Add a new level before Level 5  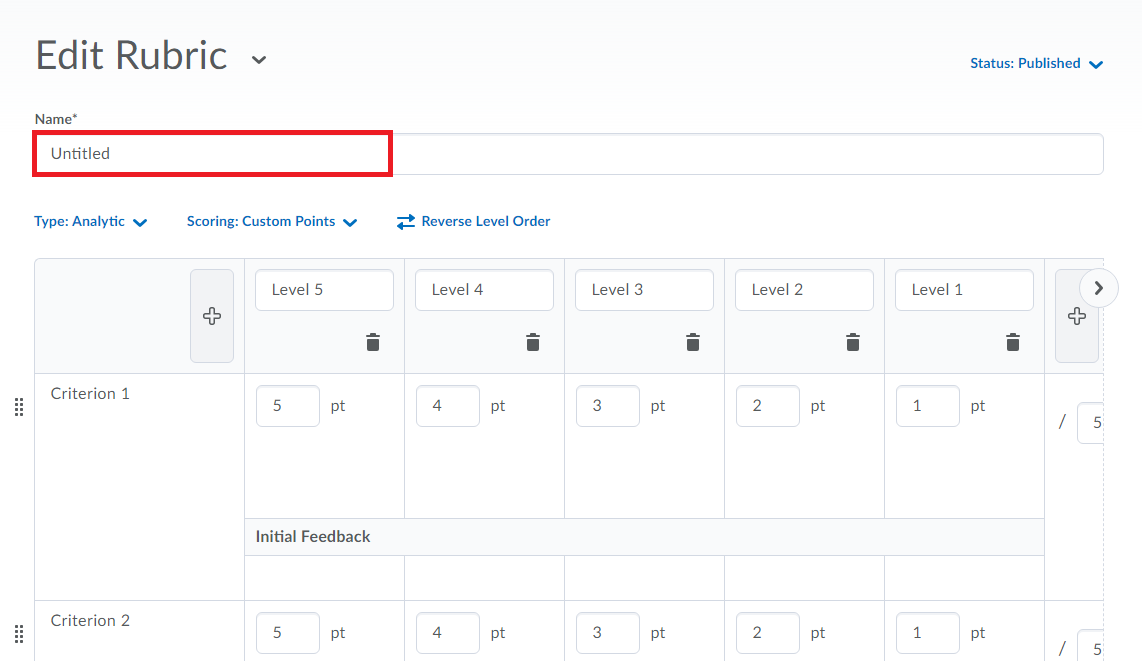point(212,316)
